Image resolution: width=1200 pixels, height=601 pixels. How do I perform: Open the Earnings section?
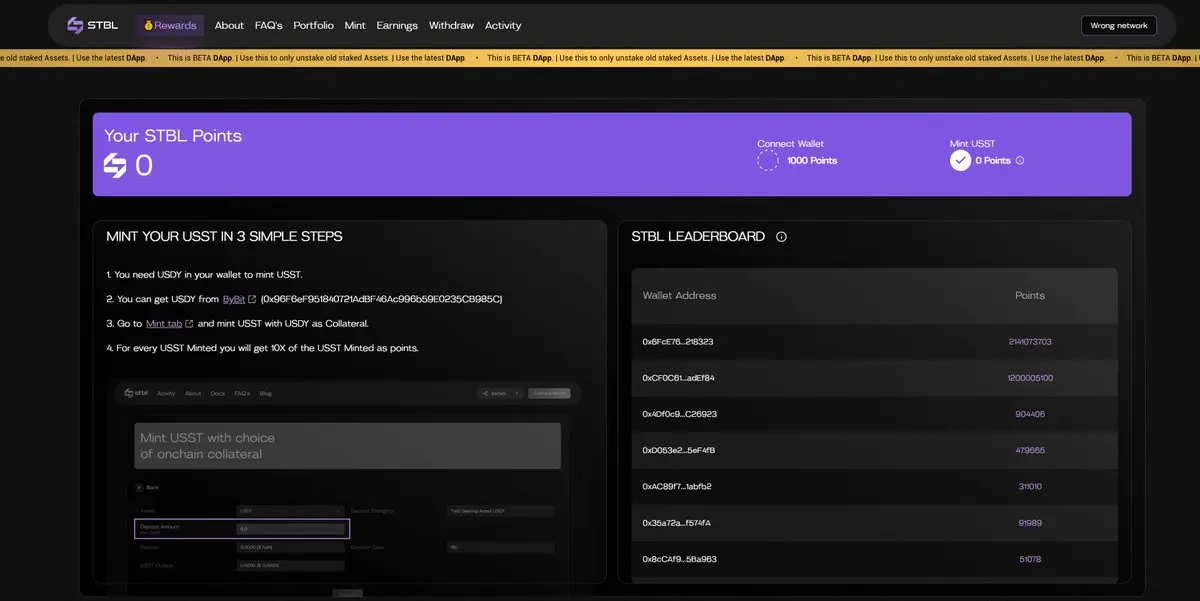click(x=397, y=26)
